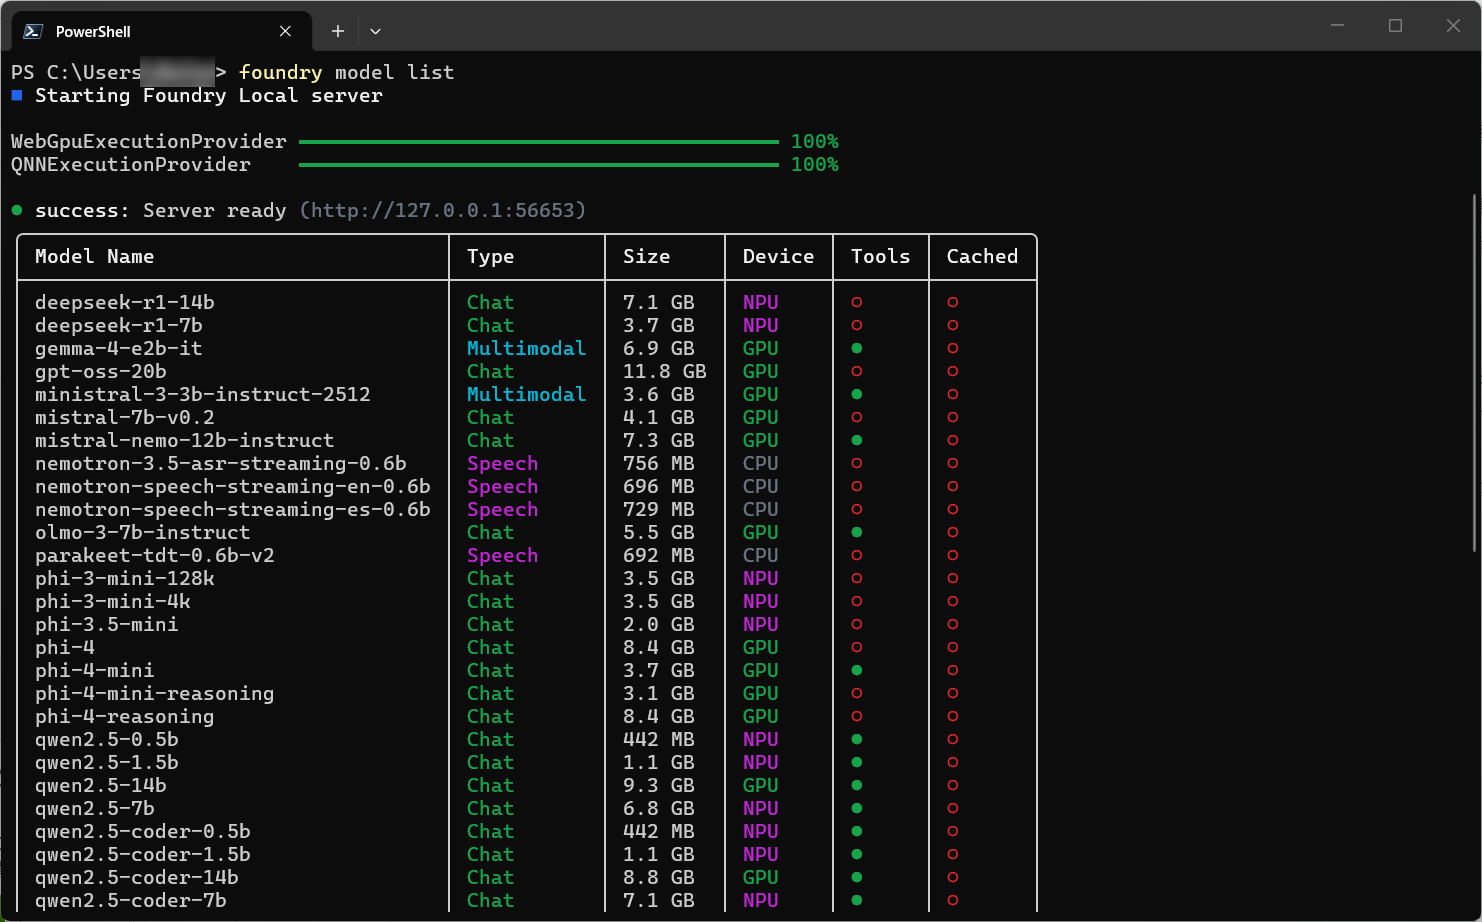This screenshot has height=922, width=1482.
Task: Click the Tools dot for deepseek-r1-14b
Action: [x=857, y=302]
